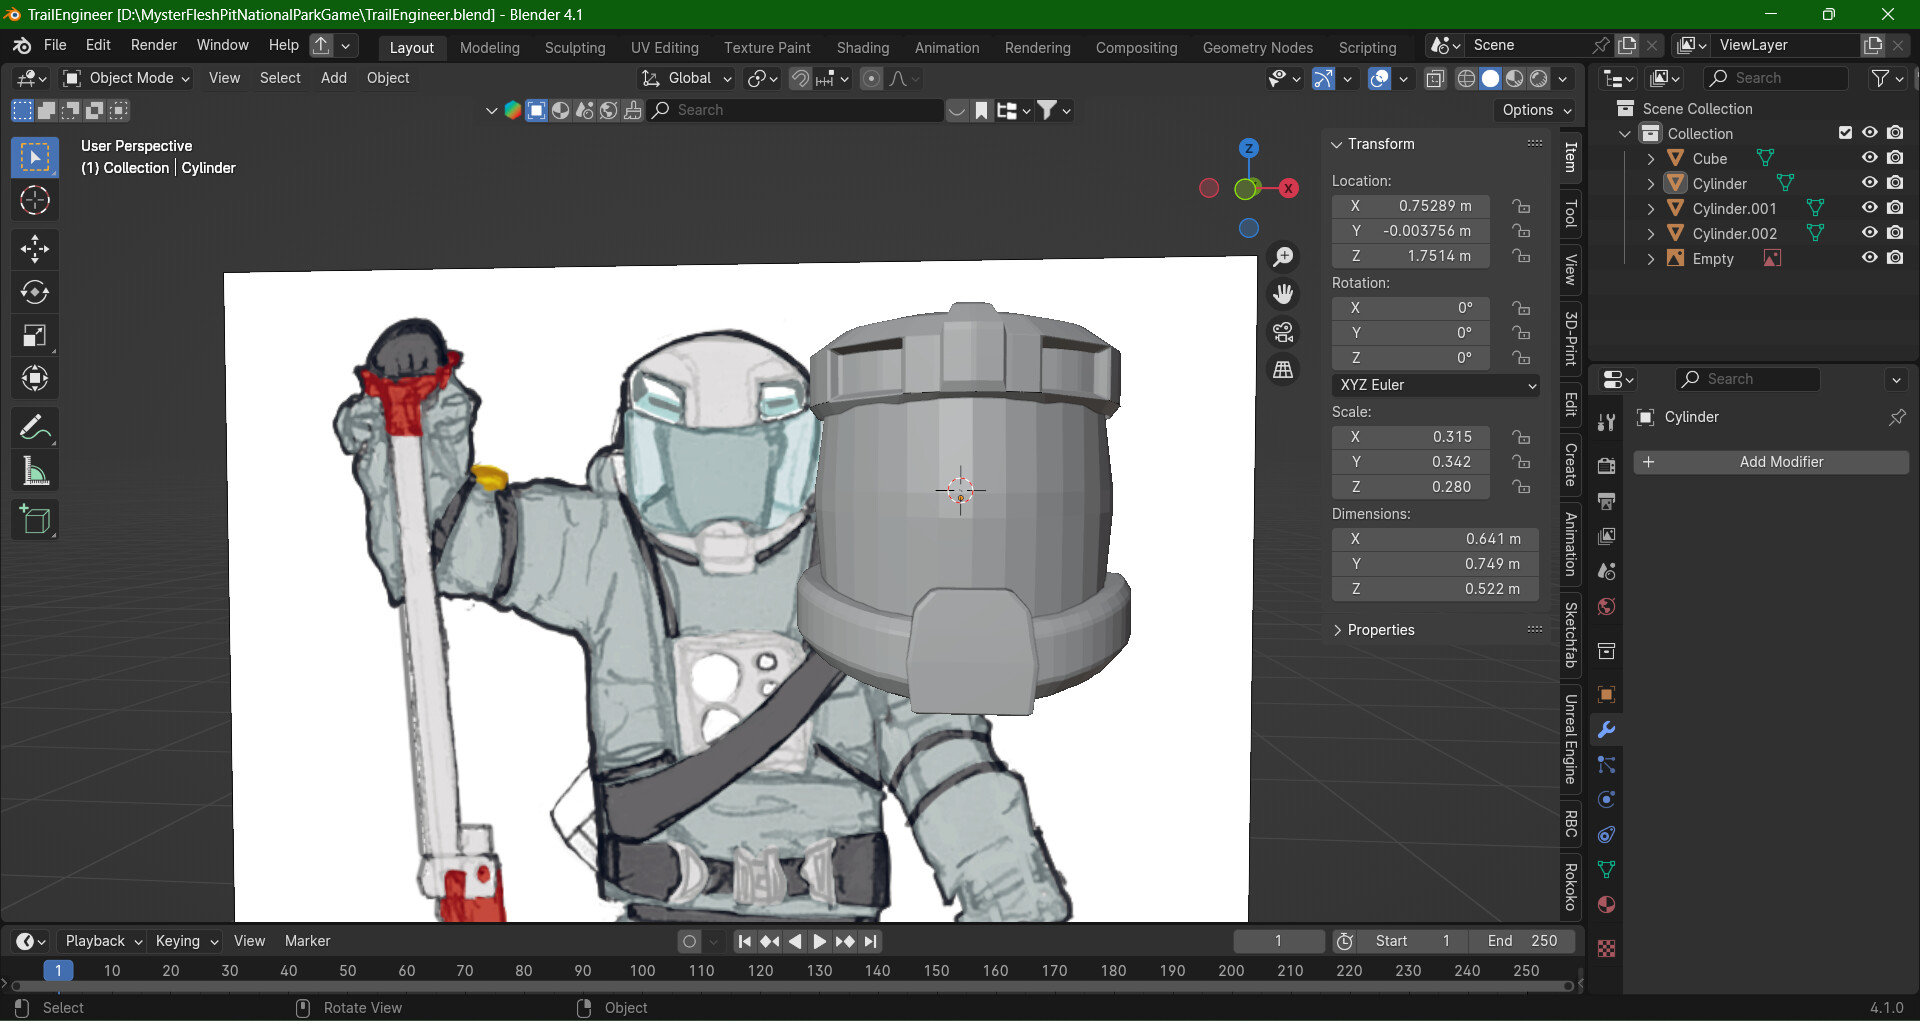Activate the Annotate tool
1920x1021 pixels.
pyautogui.click(x=35, y=427)
